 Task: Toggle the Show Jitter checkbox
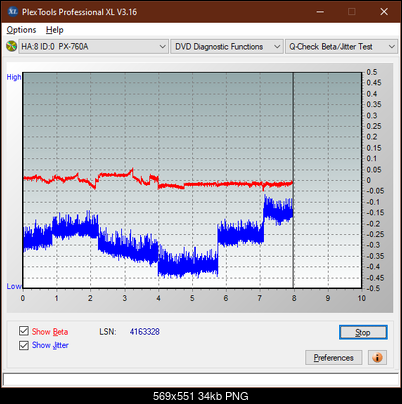point(24,345)
